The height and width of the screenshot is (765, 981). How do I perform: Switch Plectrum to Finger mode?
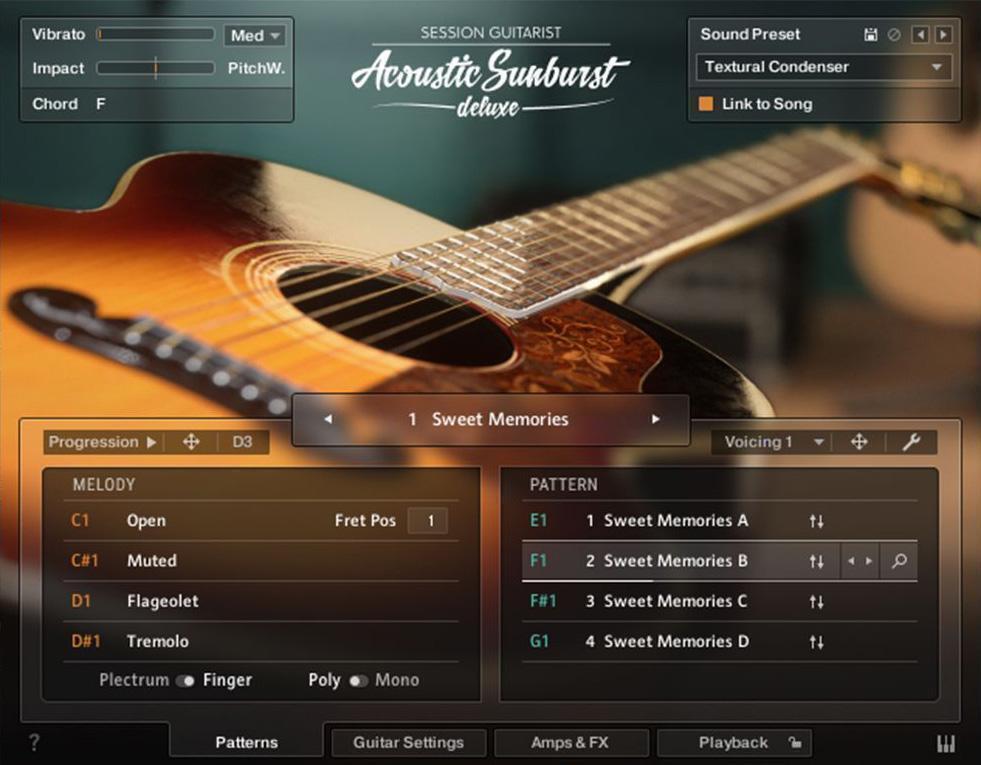pos(186,680)
